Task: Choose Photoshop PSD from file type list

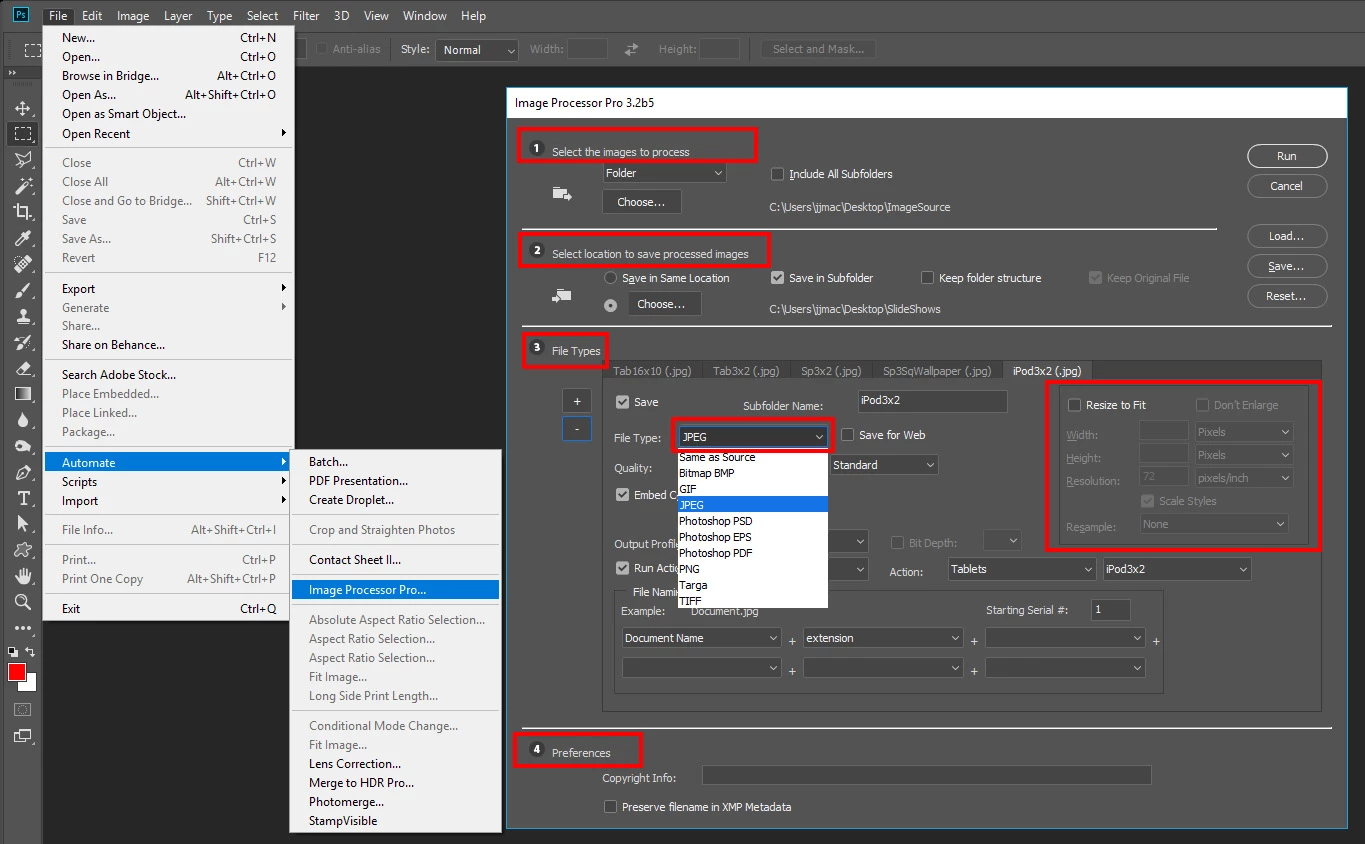Action: 752,521
